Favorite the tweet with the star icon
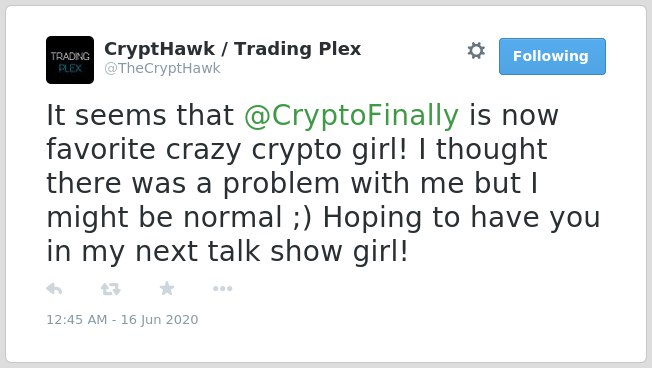Viewport: 652px width, 368px height. [x=167, y=288]
